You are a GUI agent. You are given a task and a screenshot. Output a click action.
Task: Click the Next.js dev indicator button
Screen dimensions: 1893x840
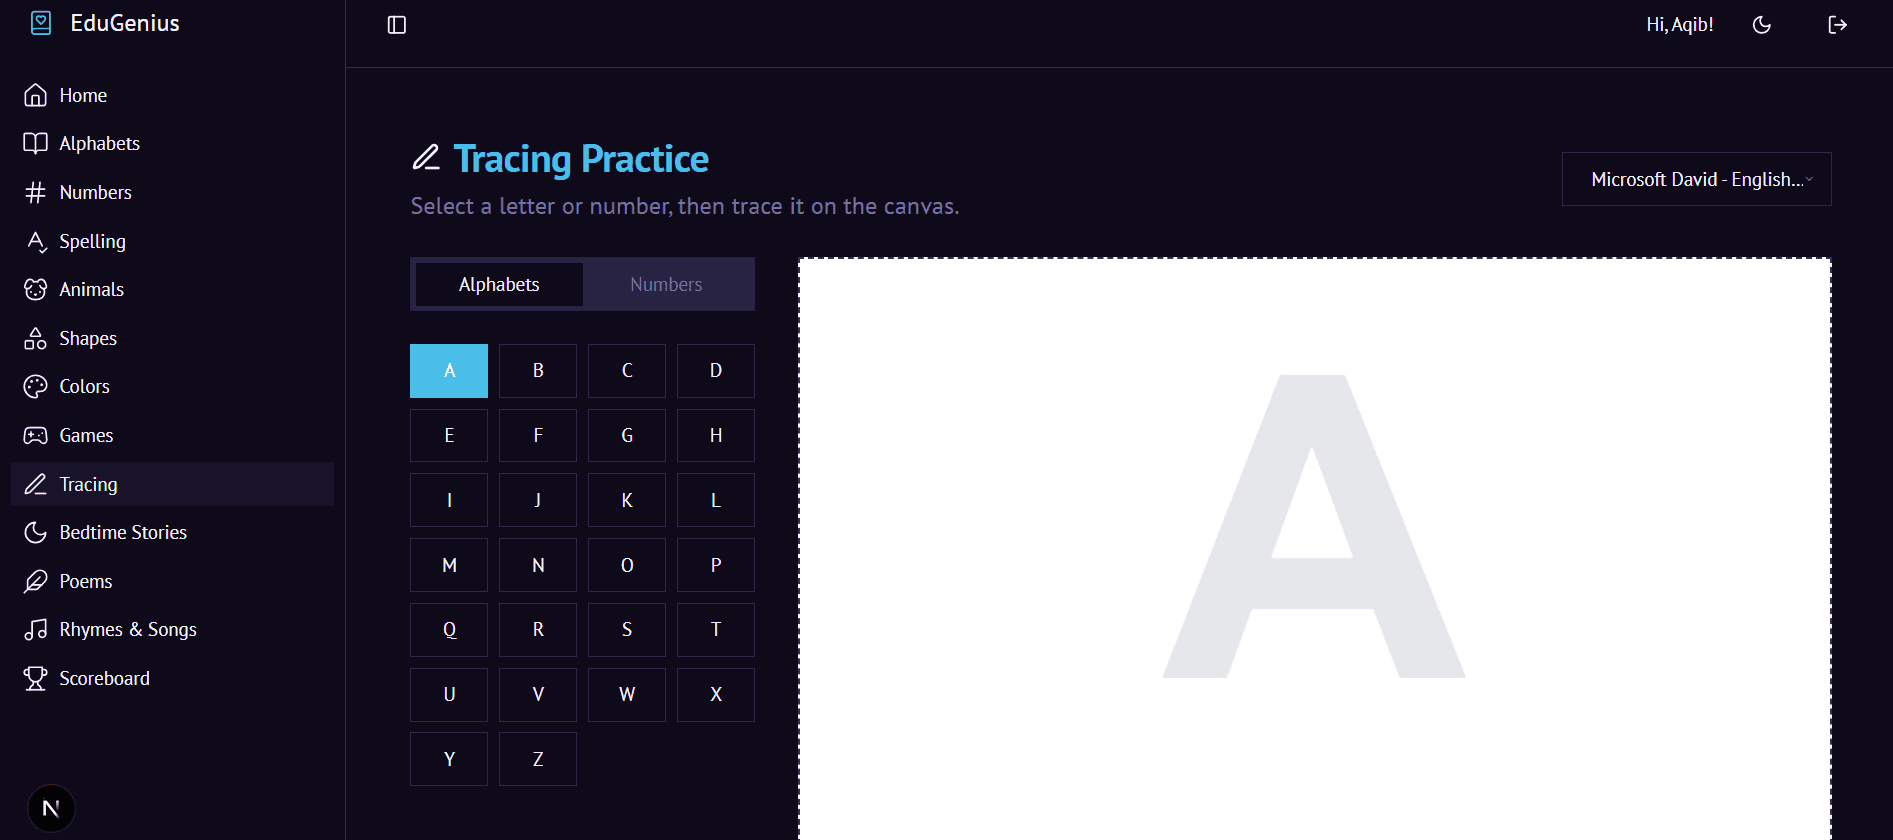[x=51, y=808]
